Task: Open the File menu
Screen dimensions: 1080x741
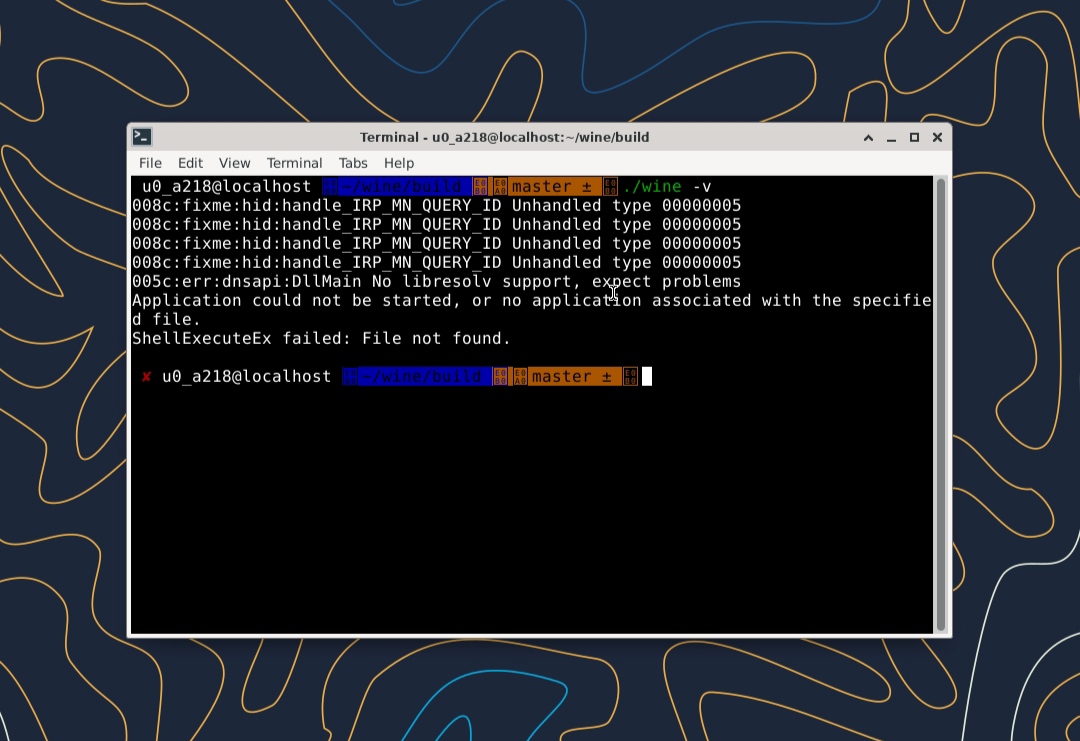Action: 150,163
